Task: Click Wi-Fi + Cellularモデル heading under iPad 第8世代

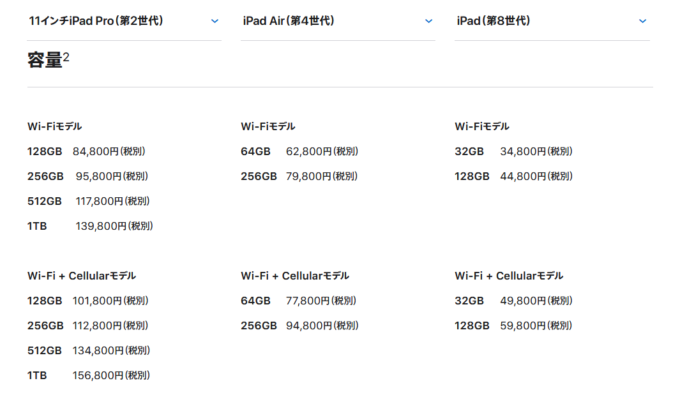Action: [509, 276]
